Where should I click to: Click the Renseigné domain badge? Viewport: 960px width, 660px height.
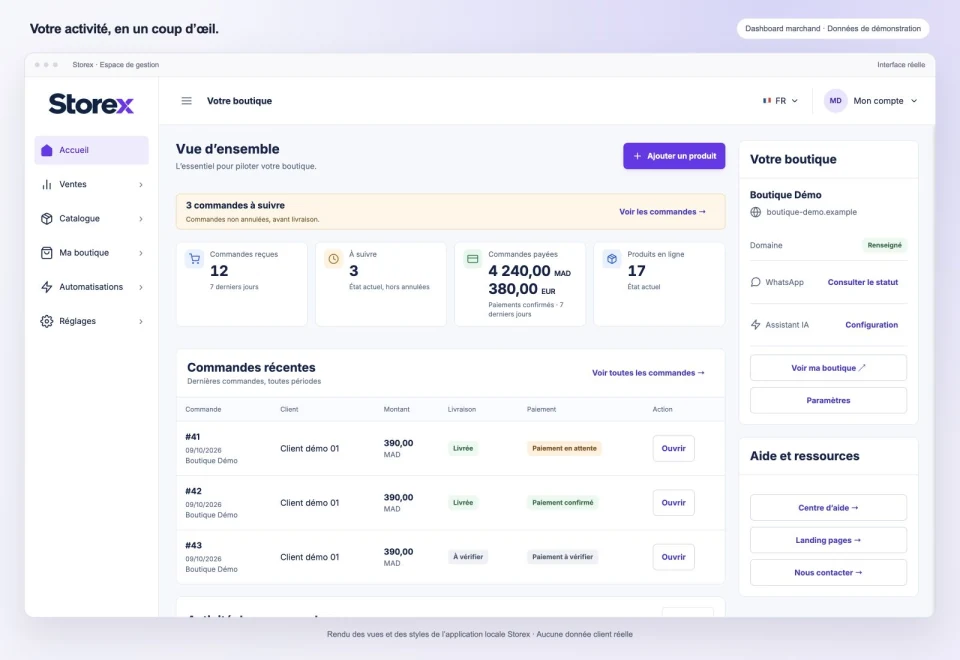coord(884,246)
